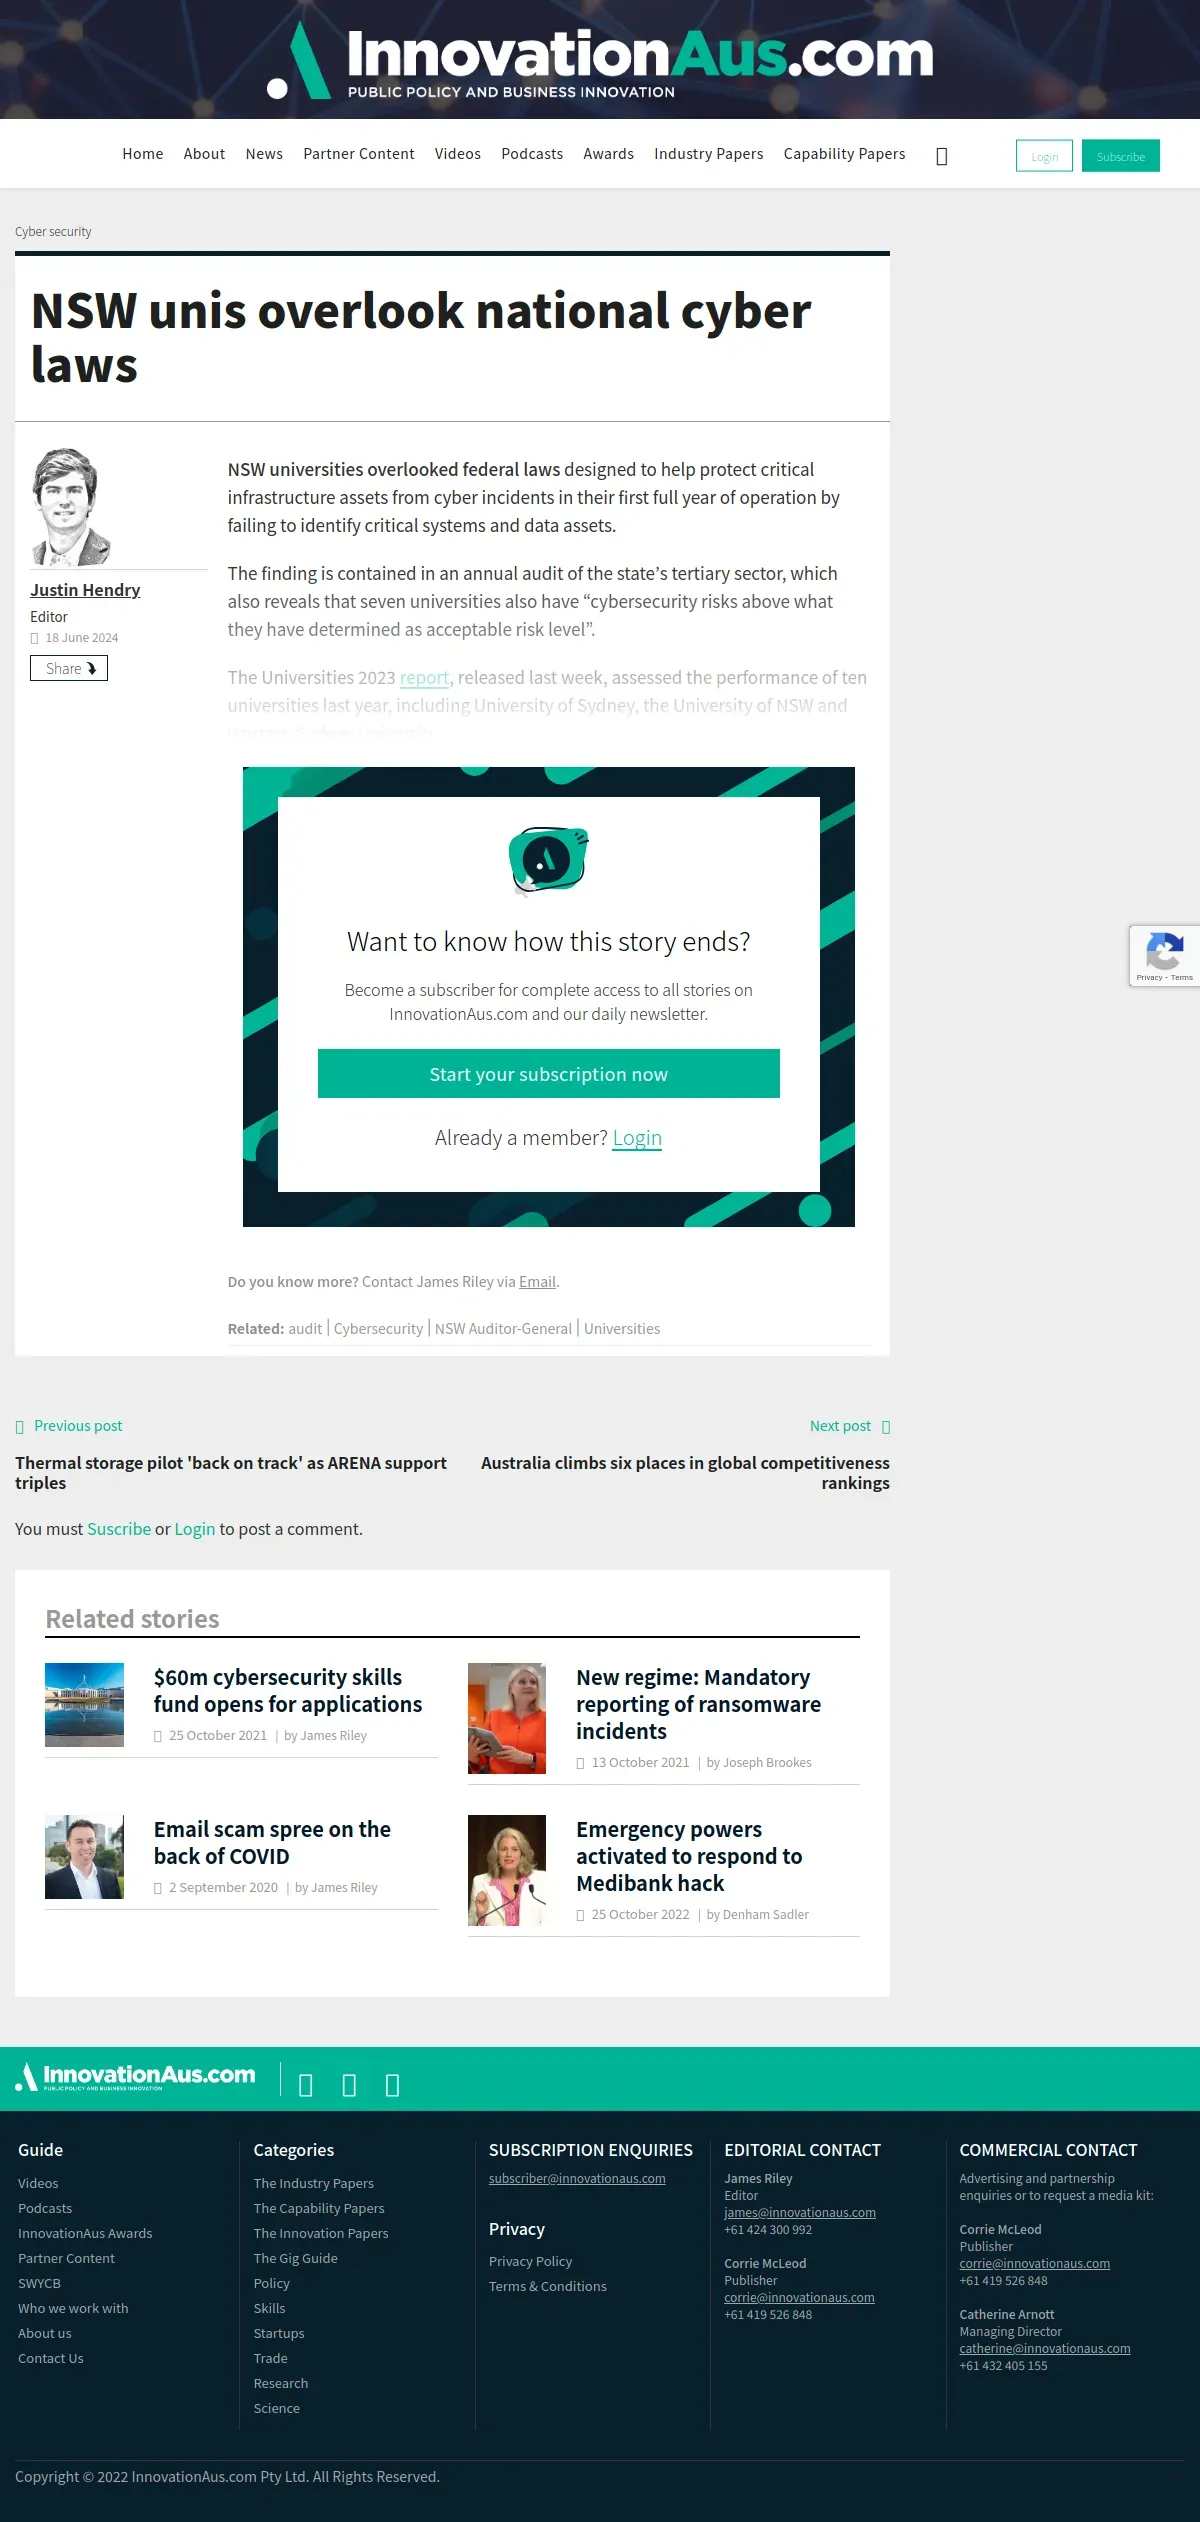The width and height of the screenshot is (1200, 2522).
Task: Click the Email link to contact James Riley
Action: pos(537,1282)
